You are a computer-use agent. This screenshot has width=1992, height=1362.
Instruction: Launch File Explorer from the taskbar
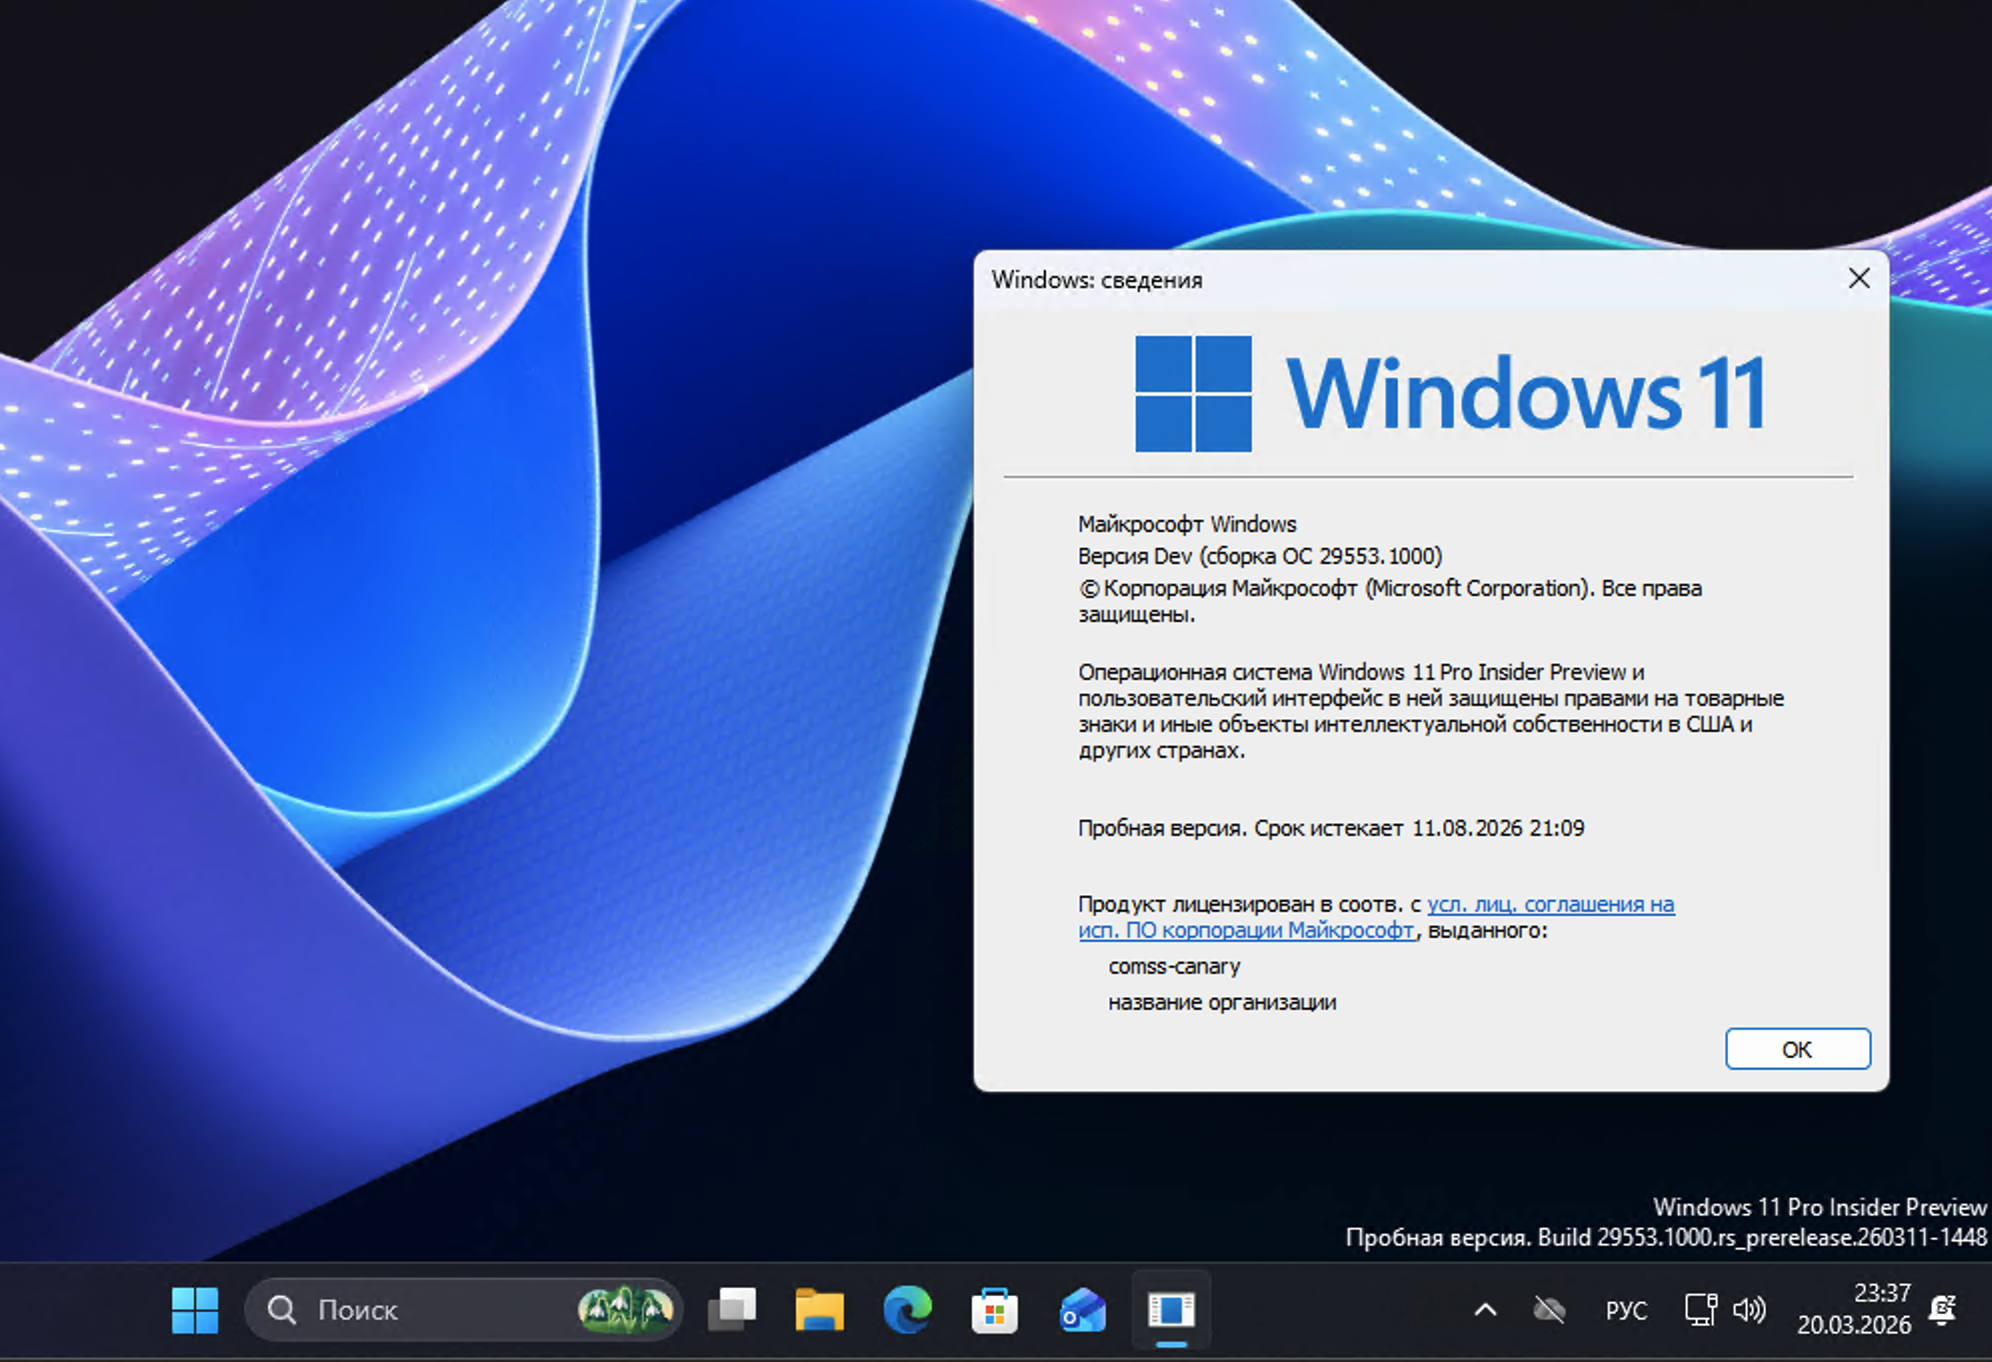(819, 1310)
